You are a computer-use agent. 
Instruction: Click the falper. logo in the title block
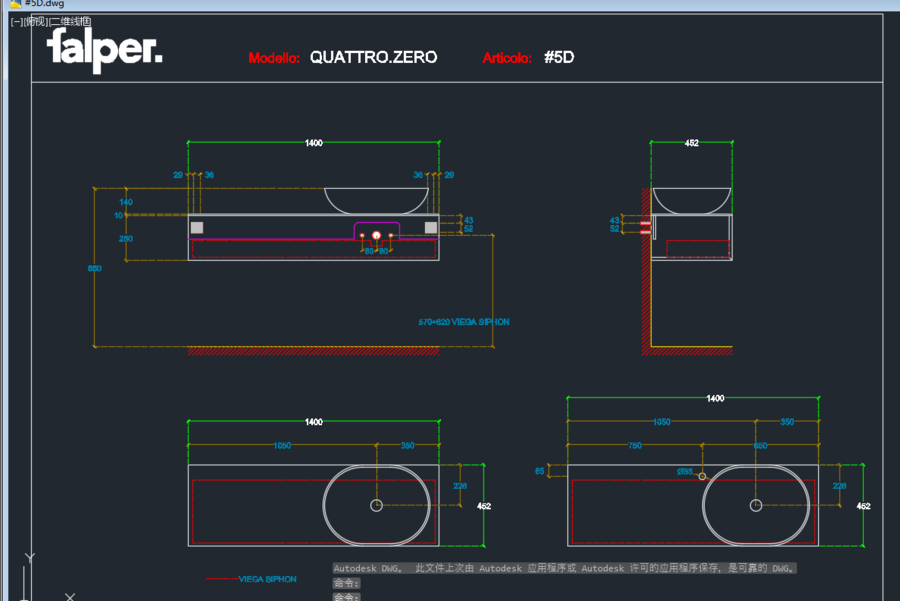[104, 50]
